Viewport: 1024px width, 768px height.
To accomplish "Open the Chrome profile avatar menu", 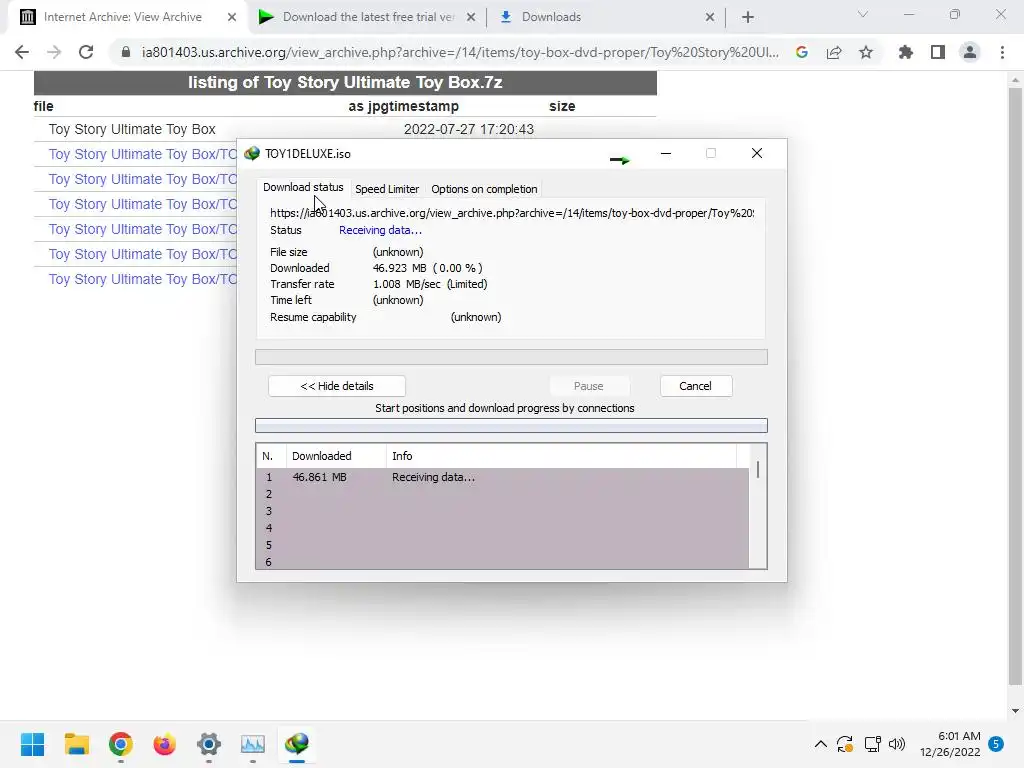I will click(x=970, y=52).
